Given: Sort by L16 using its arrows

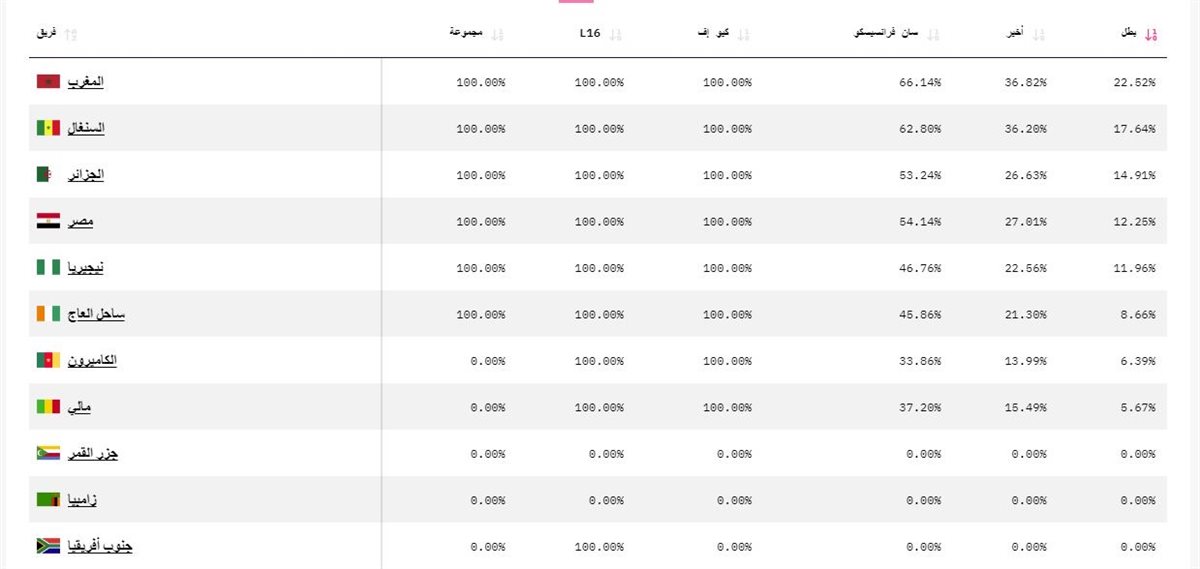Looking at the screenshot, I should coord(615,35).
